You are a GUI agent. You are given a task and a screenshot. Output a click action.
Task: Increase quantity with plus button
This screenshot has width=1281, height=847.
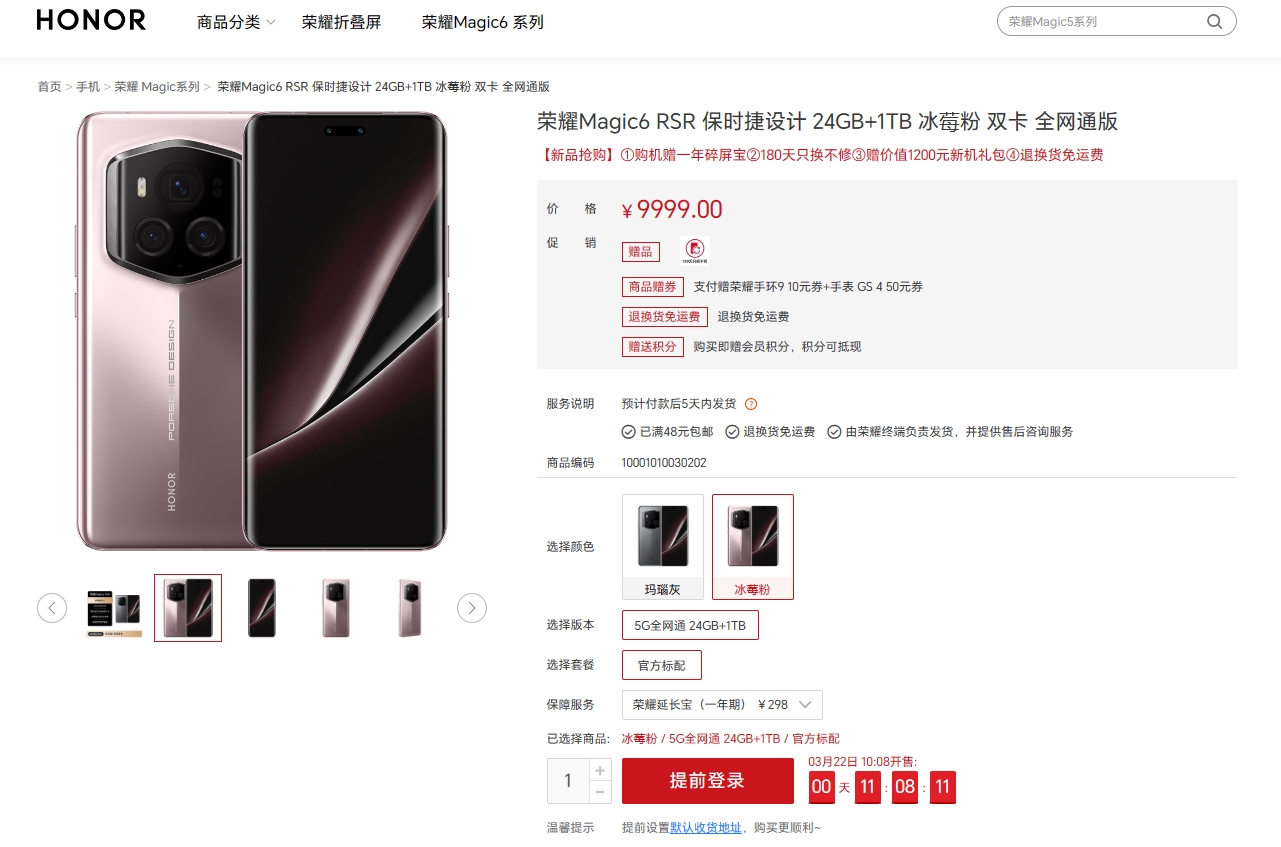(600, 770)
